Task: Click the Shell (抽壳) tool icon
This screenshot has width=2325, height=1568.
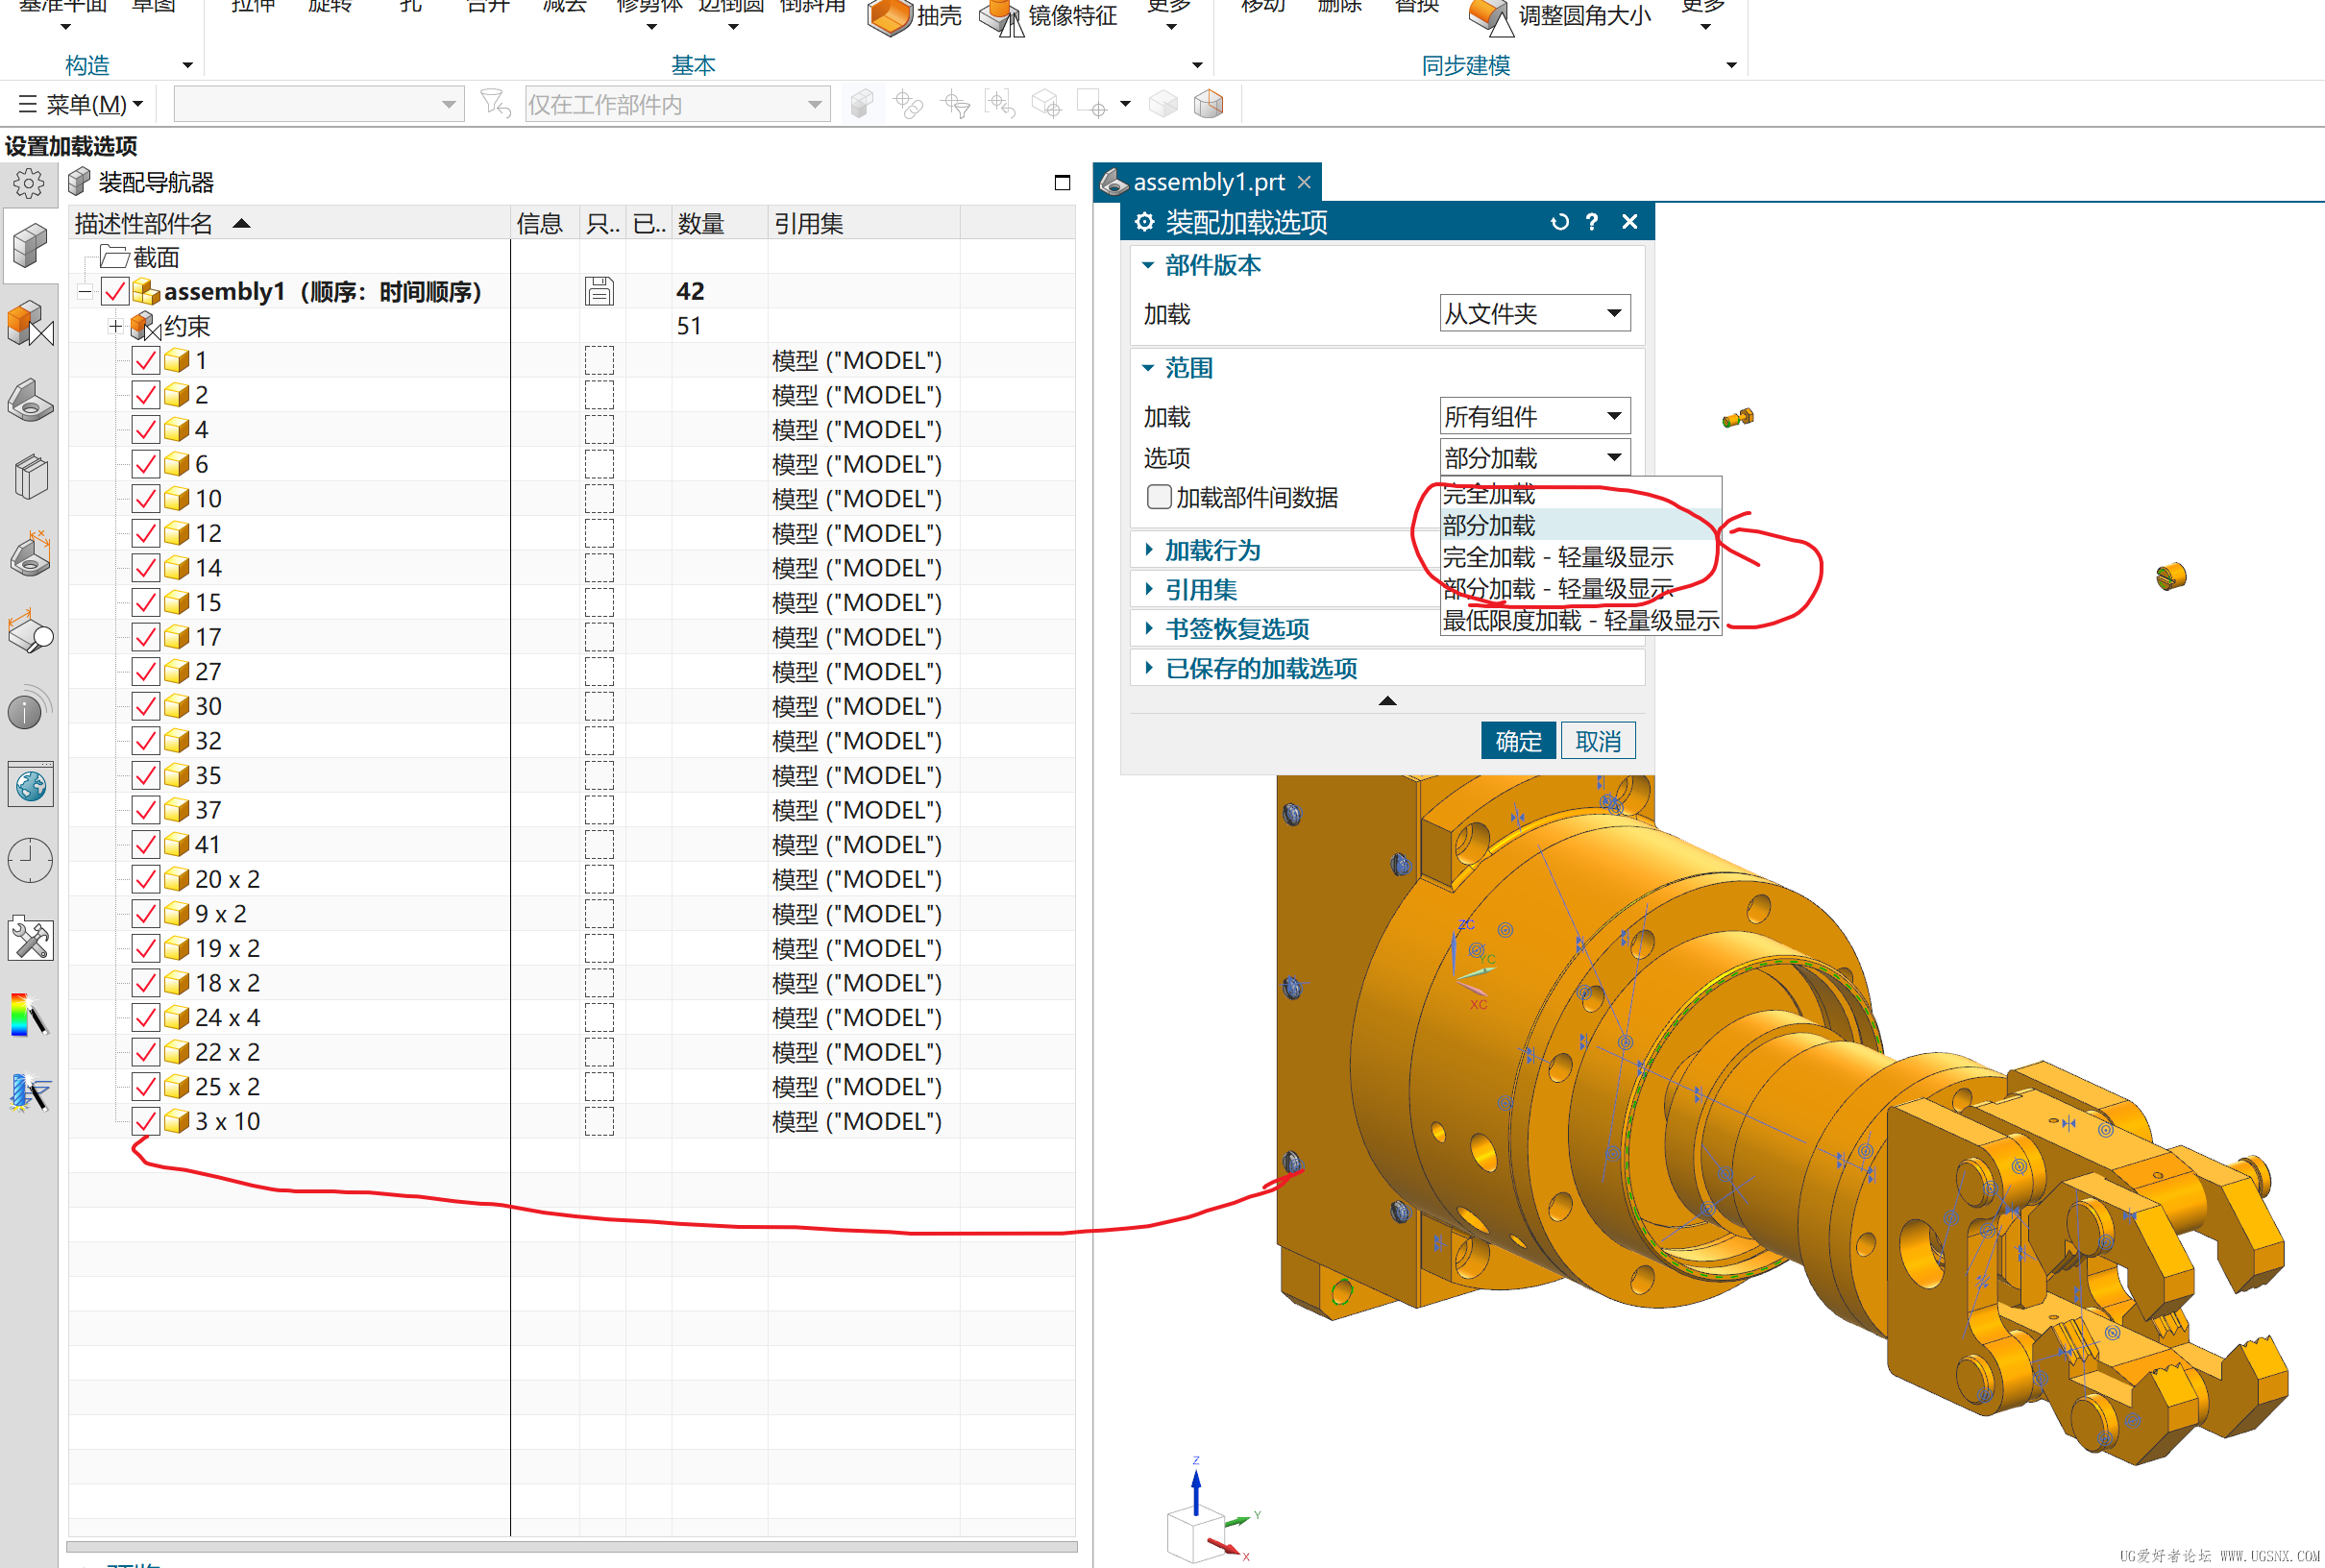Action: coord(889,16)
